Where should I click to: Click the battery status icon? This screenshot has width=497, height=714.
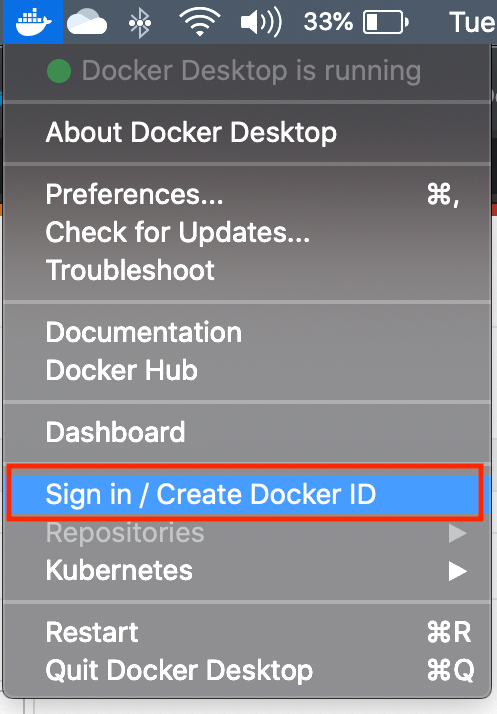tap(385, 22)
